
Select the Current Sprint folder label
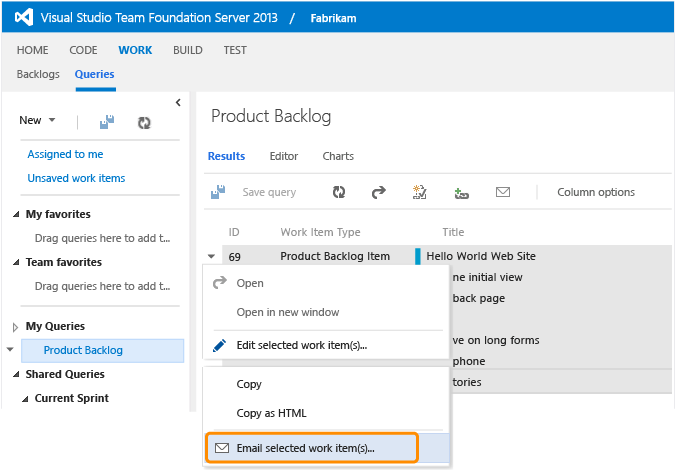[72, 398]
